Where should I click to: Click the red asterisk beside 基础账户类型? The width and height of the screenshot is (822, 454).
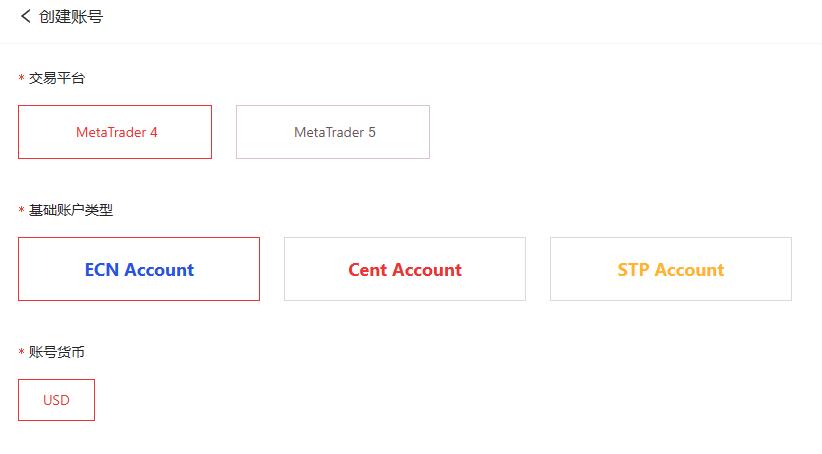click(x=21, y=211)
